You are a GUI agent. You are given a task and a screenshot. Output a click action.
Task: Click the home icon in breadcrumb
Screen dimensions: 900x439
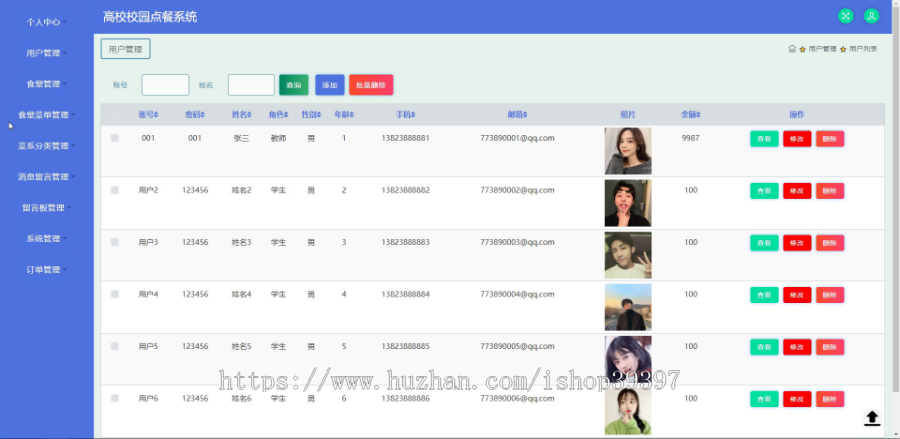pyautogui.click(x=792, y=49)
